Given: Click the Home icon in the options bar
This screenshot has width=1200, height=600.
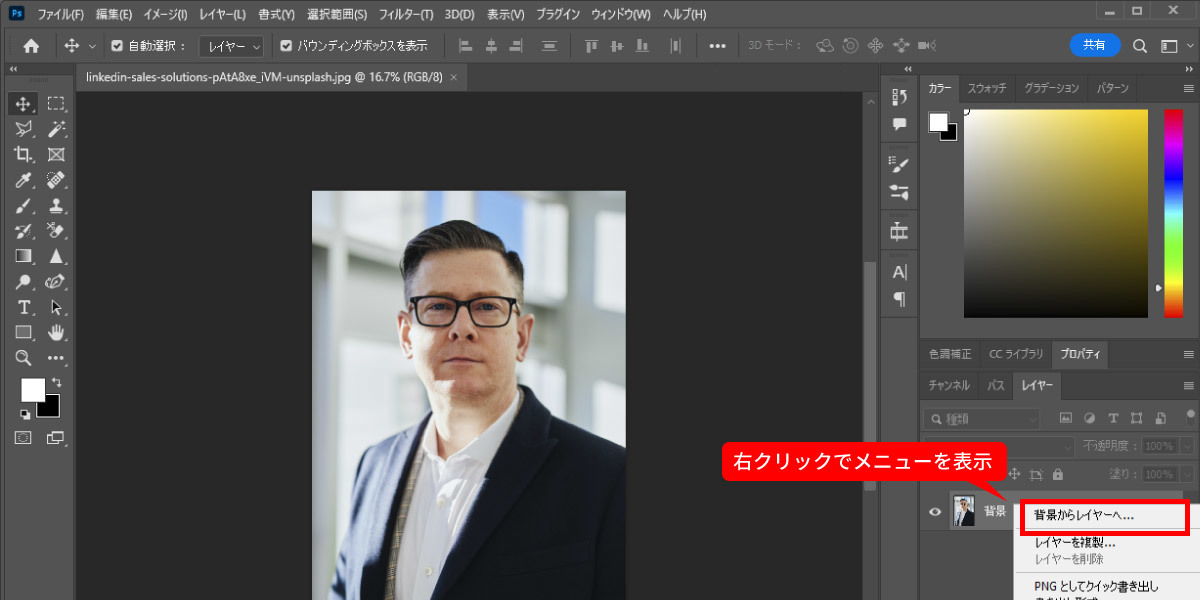Looking at the screenshot, I should click(x=31, y=46).
